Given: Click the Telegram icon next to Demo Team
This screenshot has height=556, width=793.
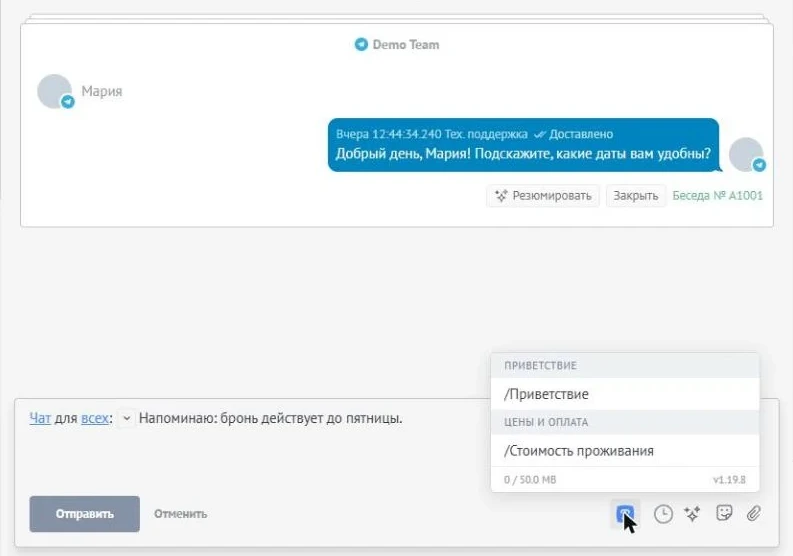Looking at the screenshot, I should click(361, 45).
